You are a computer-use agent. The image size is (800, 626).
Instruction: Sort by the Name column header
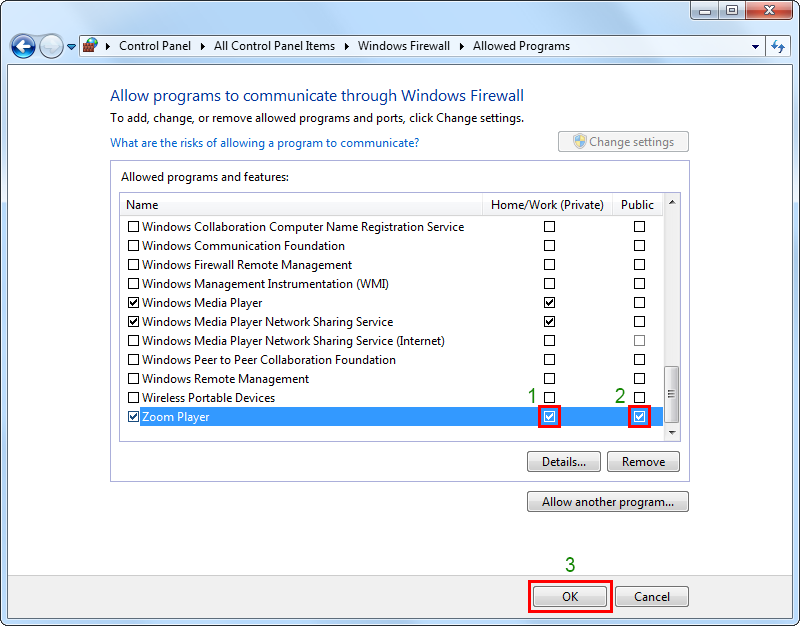pos(301,205)
